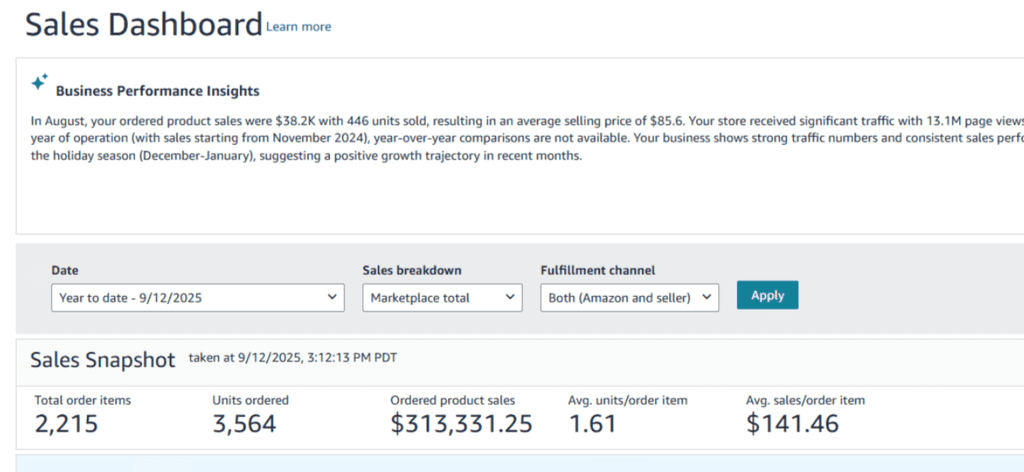The height and width of the screenshot is (472, 1024).
Task: Click the Fulfillment channel filter label
Action: [597, 270]
